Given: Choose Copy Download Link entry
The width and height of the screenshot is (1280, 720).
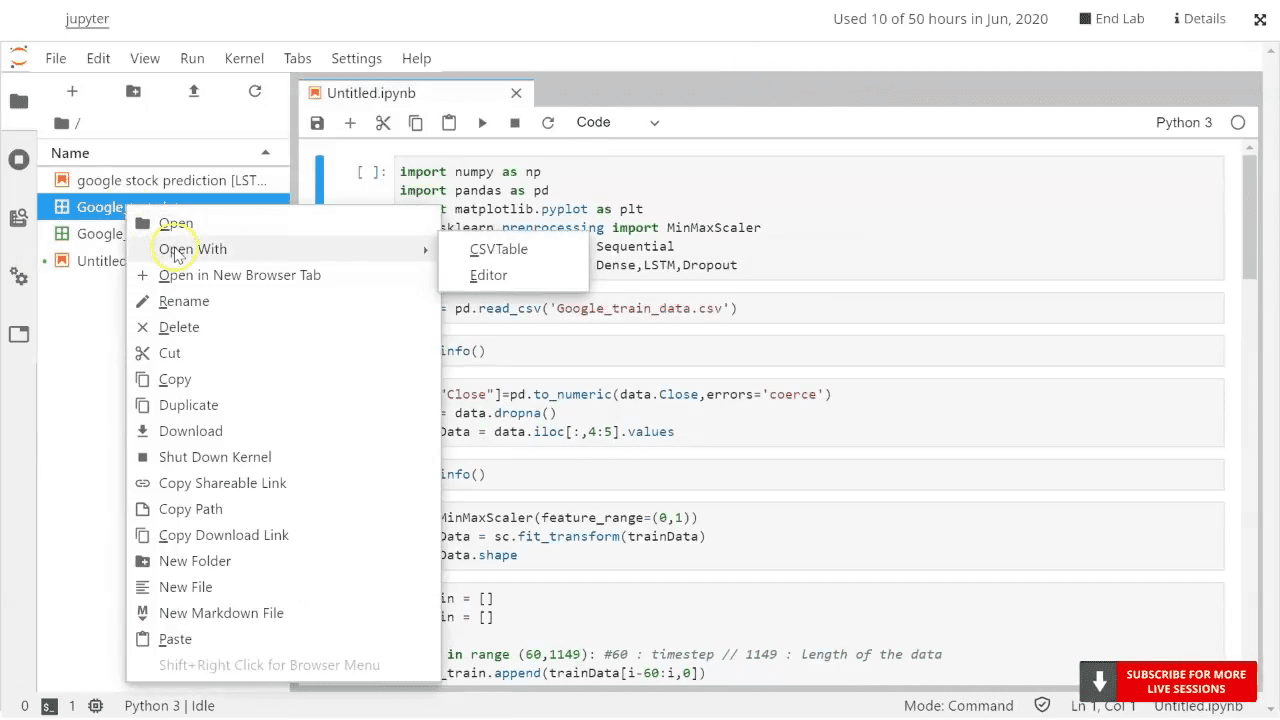Looking at the screenshot, I should point(283,535).
